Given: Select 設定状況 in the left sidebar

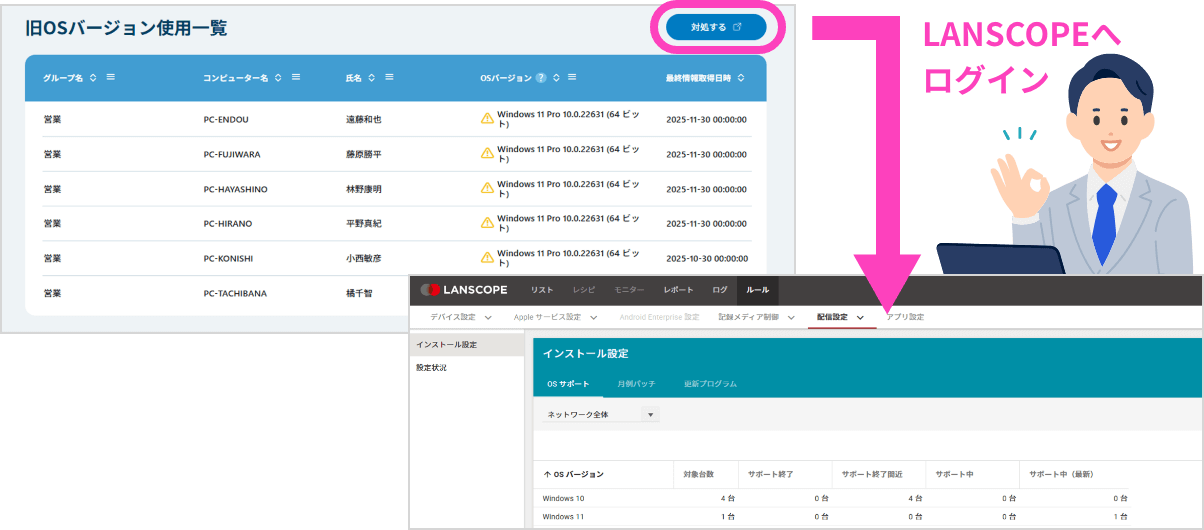Looking at the screenshot, I should pyautogui.click(x=432, y=368).
